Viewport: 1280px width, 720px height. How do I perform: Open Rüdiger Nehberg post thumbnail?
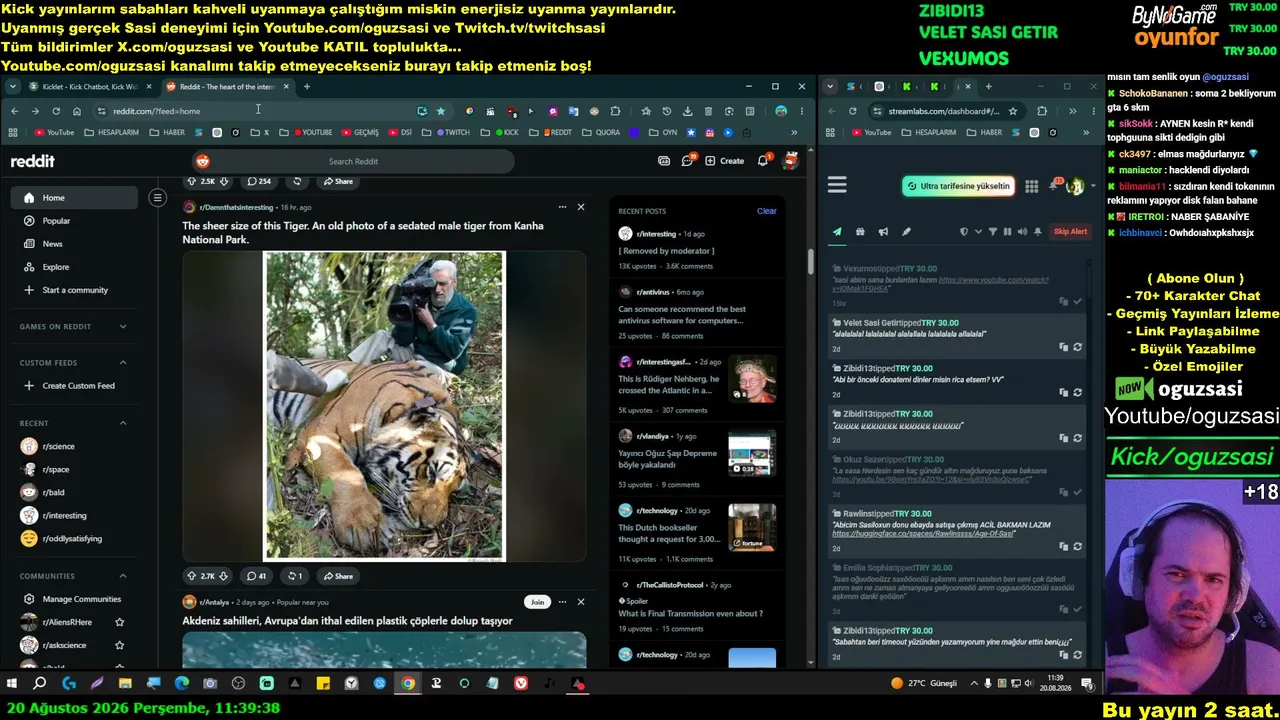point(752,380)
